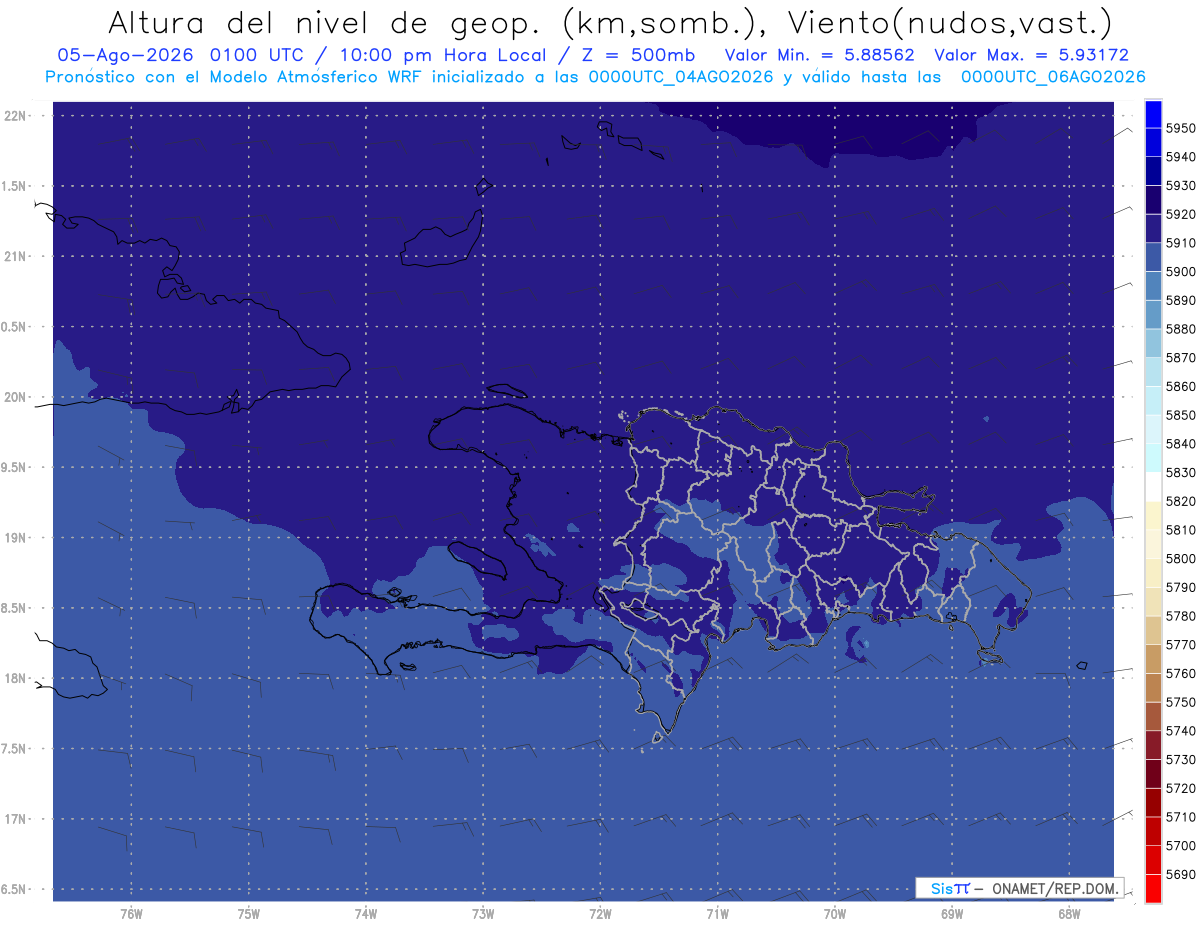
Task: Click the 5800 colorbar value label
Action: pos(1180,558)
